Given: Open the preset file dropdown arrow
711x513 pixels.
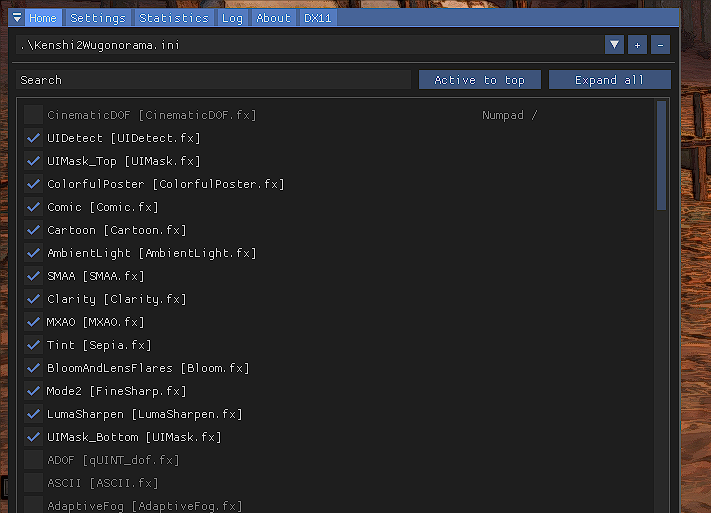Looking at the screenshot, I should (x=614, y=45).
